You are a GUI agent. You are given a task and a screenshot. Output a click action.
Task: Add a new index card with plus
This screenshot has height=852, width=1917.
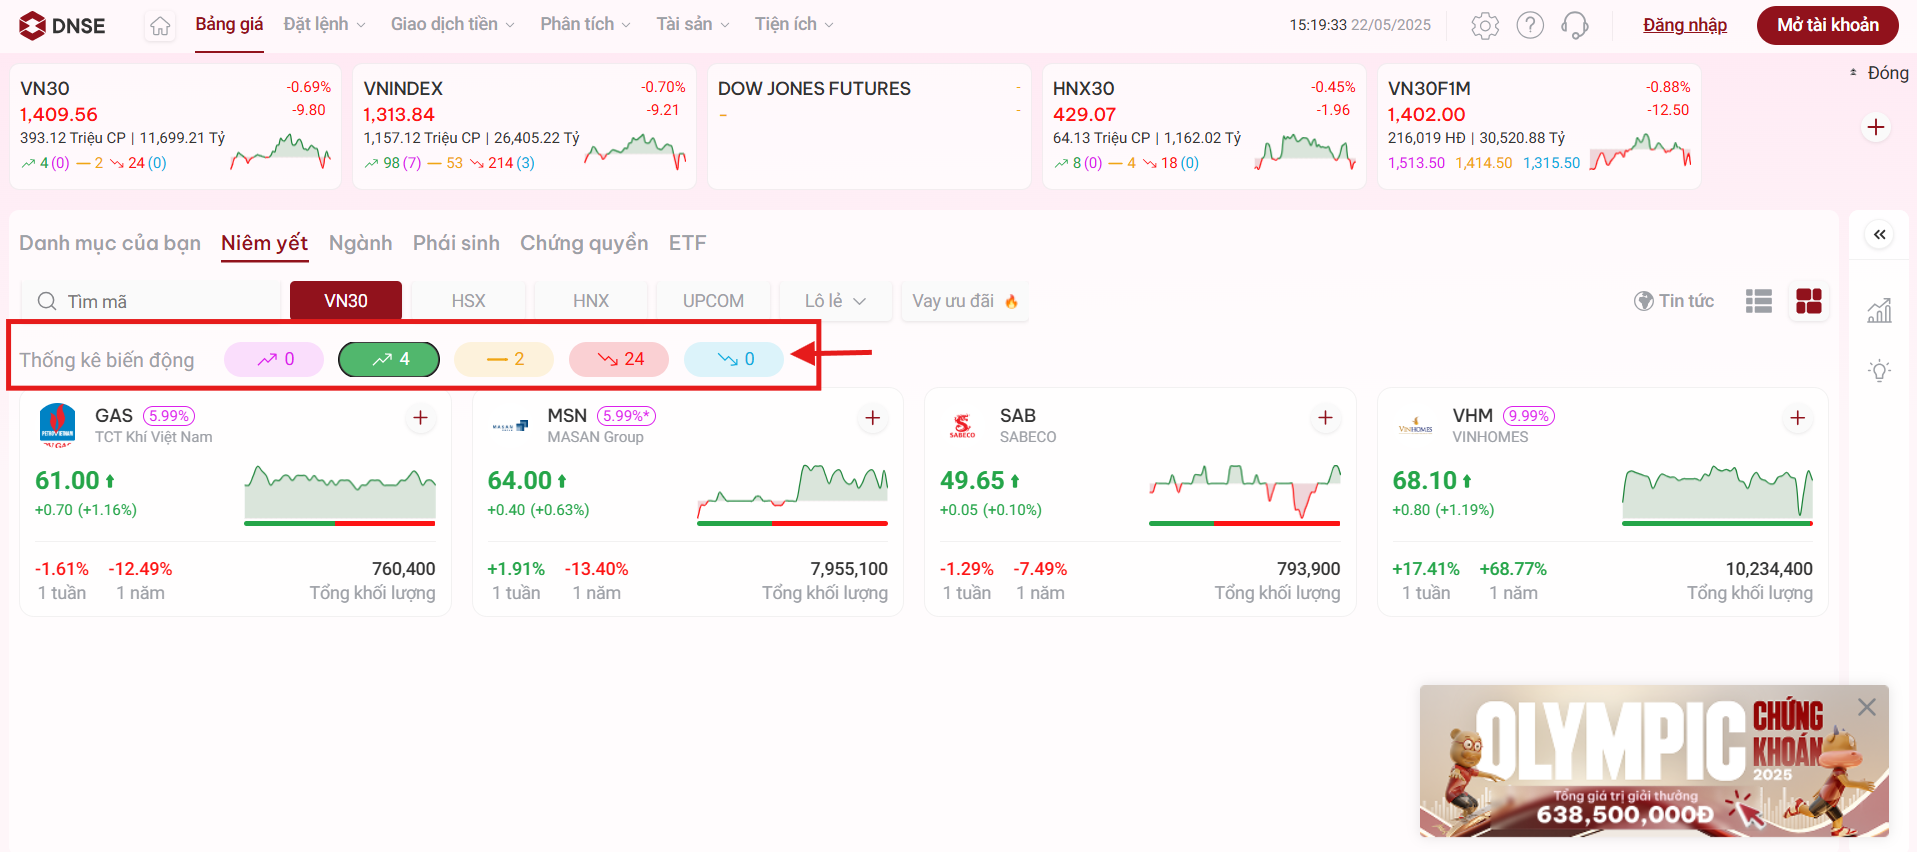1876,127
